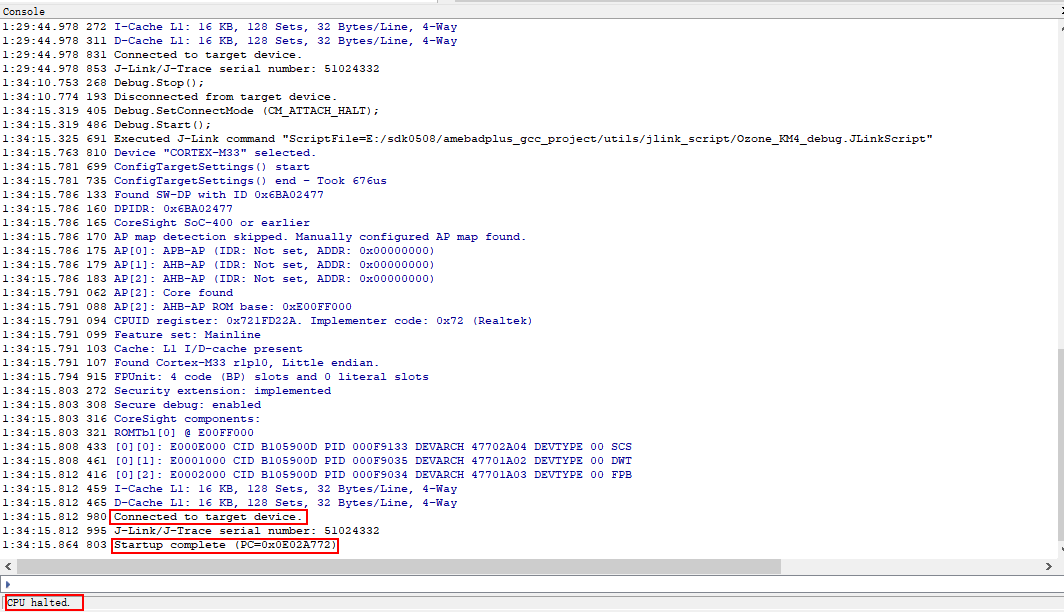Image resolution: width=1064 pixels, height=612 pixels.
Task: Click the command prompt chevron icon
Action: pos(8,584)
